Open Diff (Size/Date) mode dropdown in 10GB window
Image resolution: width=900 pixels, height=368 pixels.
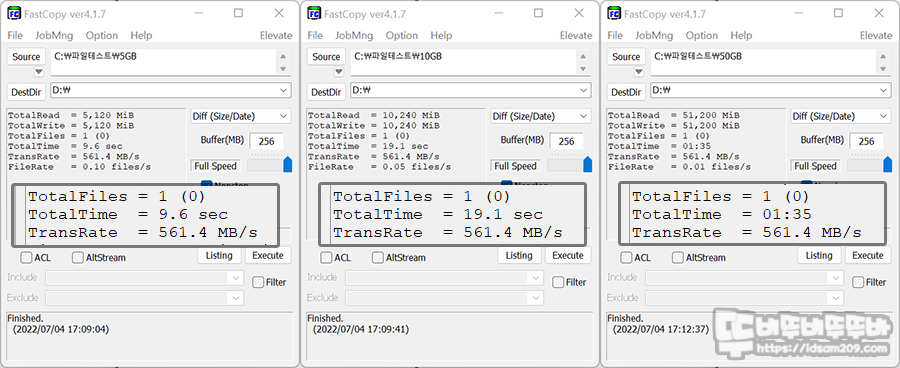pyautogui.click(x=541, y=116)
